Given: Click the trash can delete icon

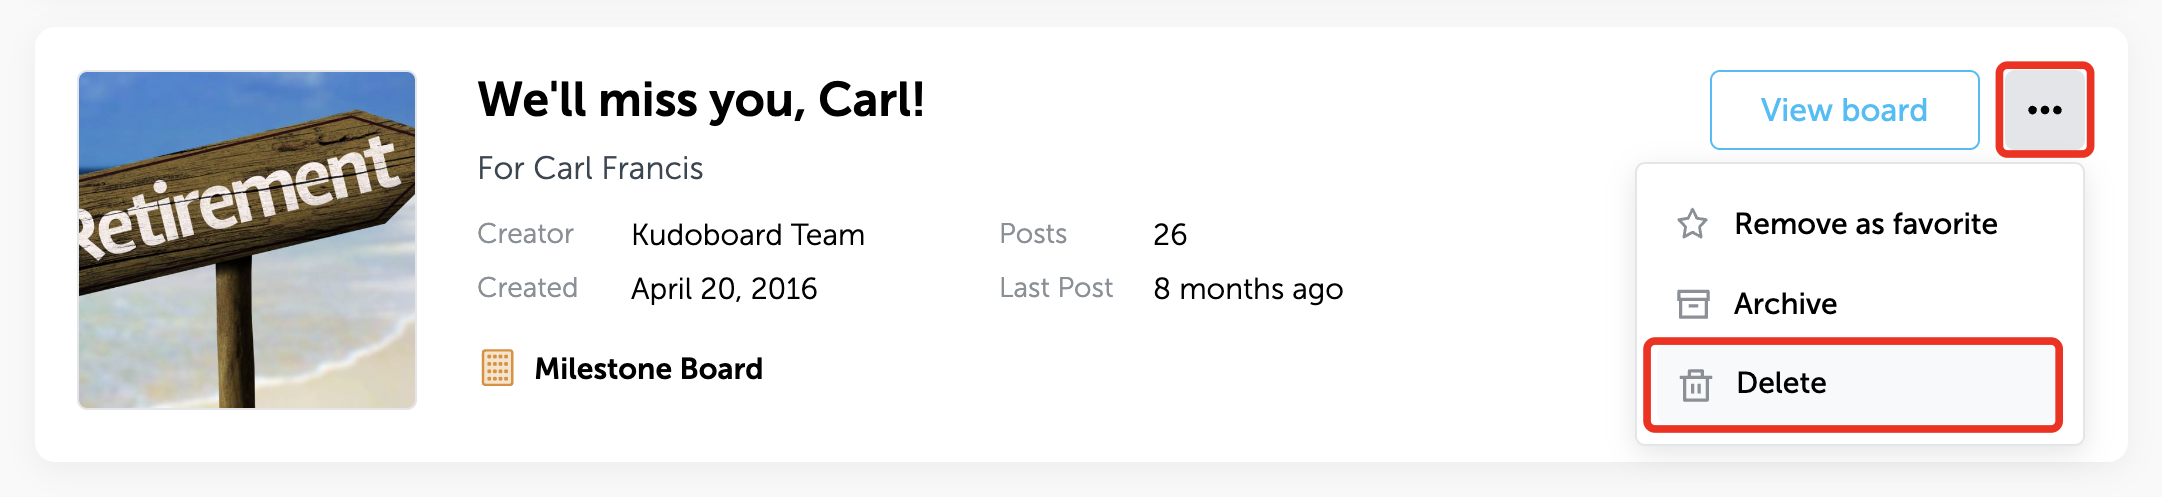Looking at the screenshot, I should pyautogui.click(x=1695, y=384).
